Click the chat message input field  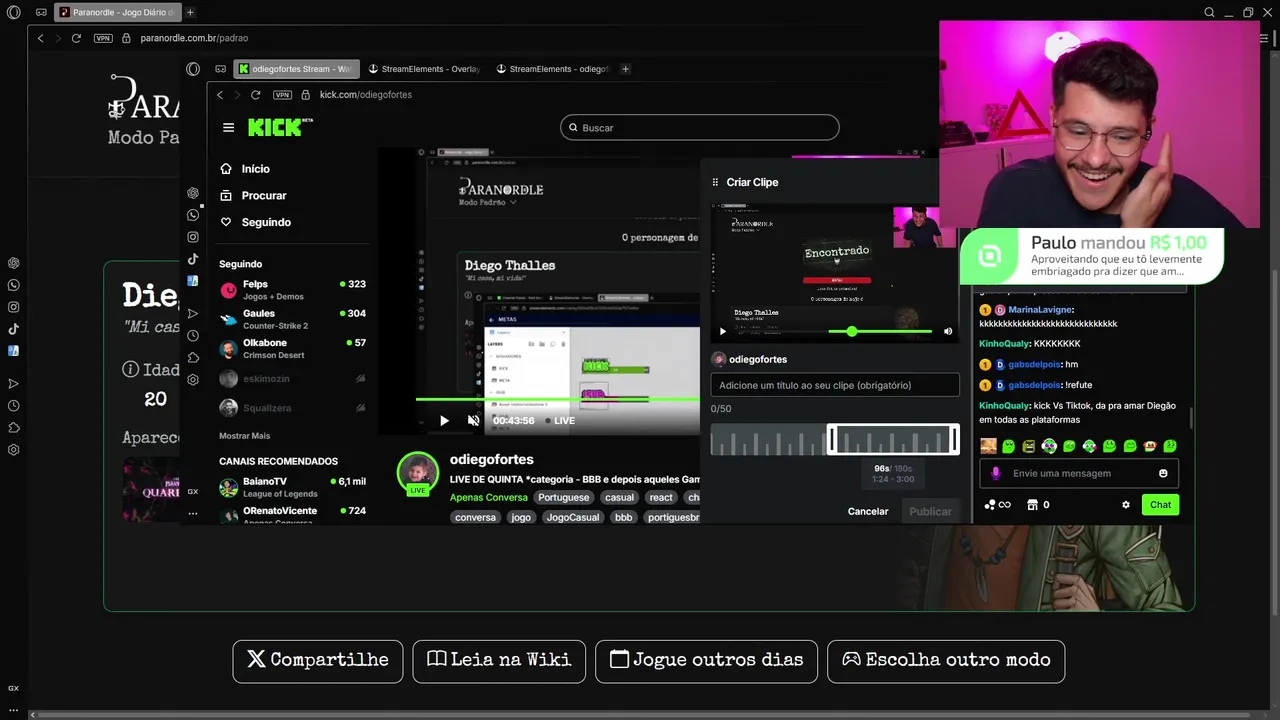tap(1078, 473)
